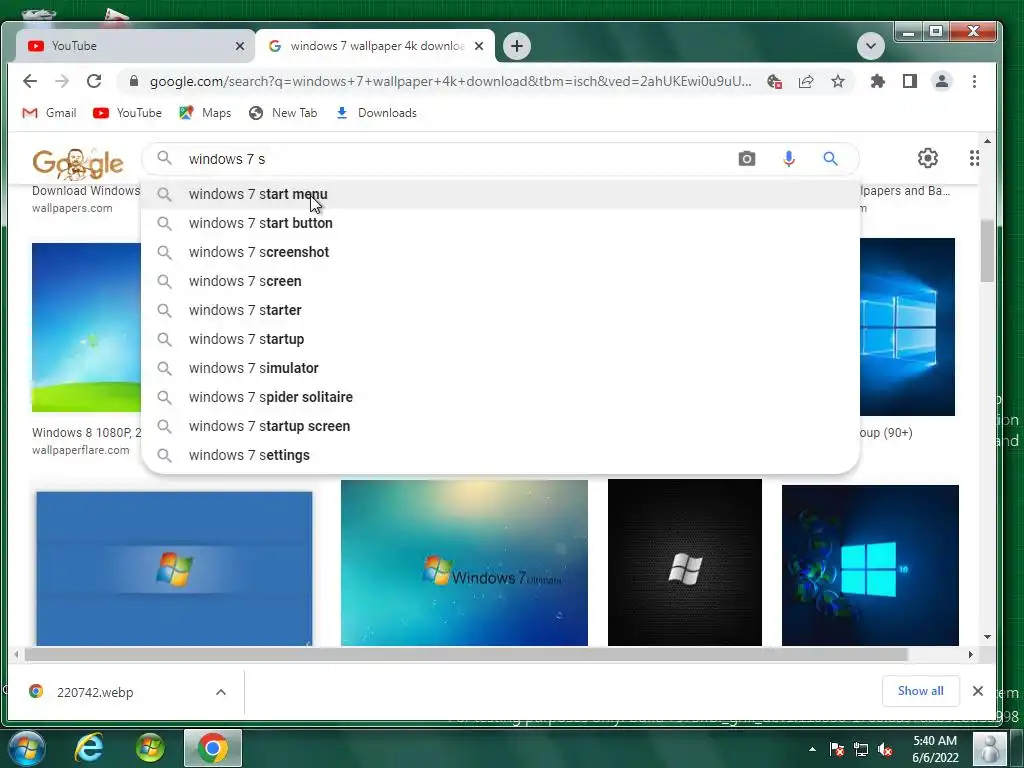Screen dimensions: 1024x768
Task: Choose suggestion windows 7 starter
Action: tap(500, 310)
